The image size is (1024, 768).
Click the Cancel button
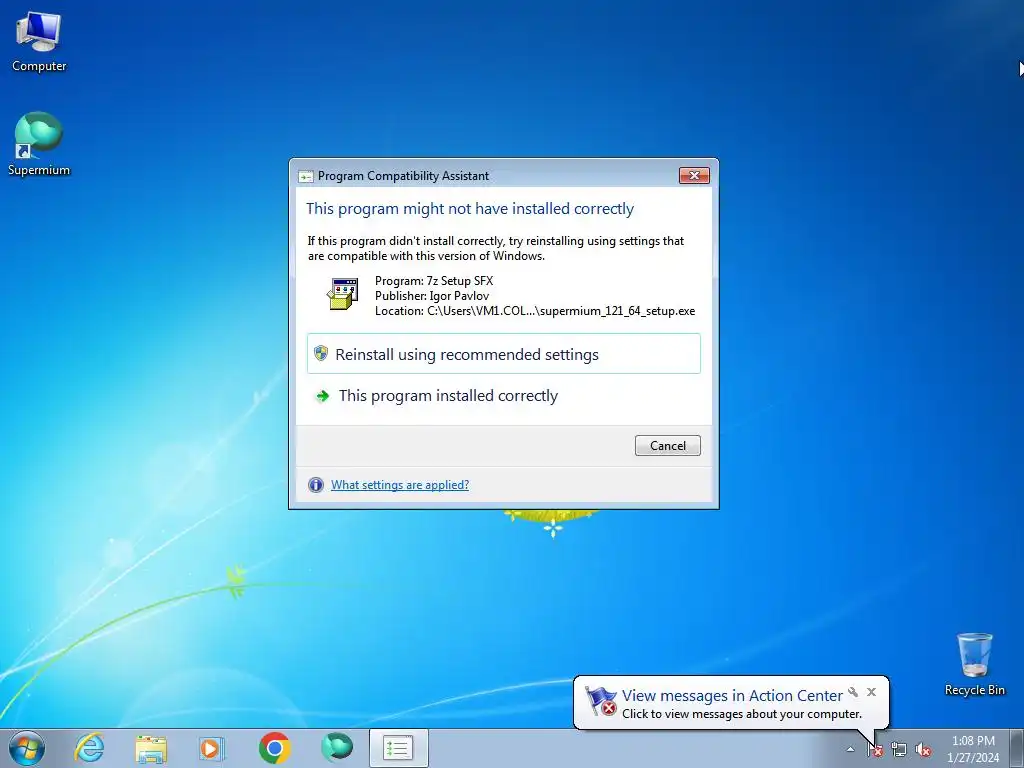(667, 445)
